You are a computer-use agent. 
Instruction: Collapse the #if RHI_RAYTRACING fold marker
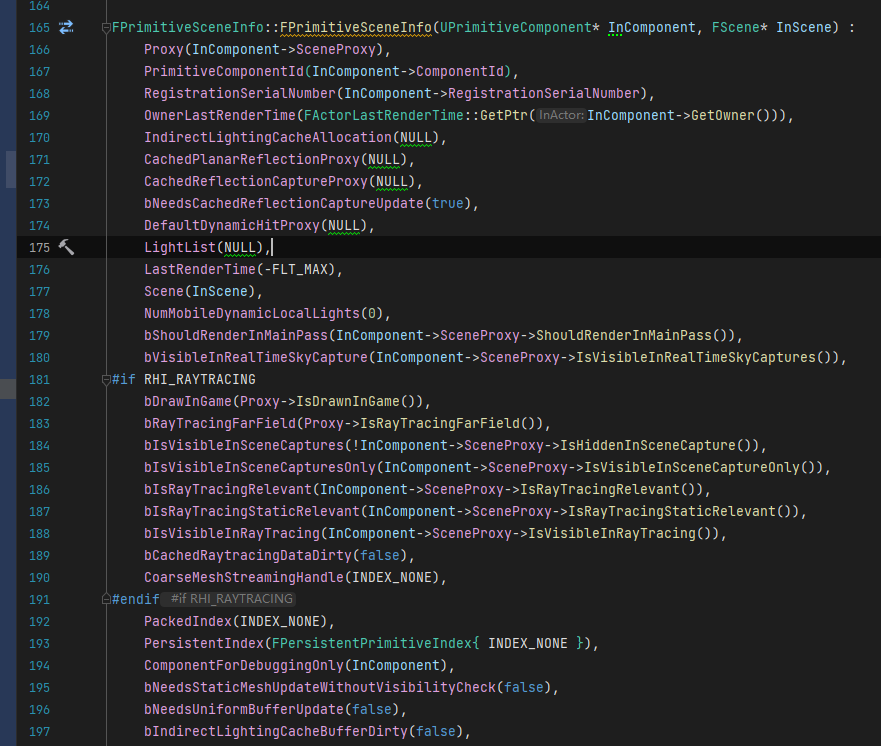click(x=106, y=380)
